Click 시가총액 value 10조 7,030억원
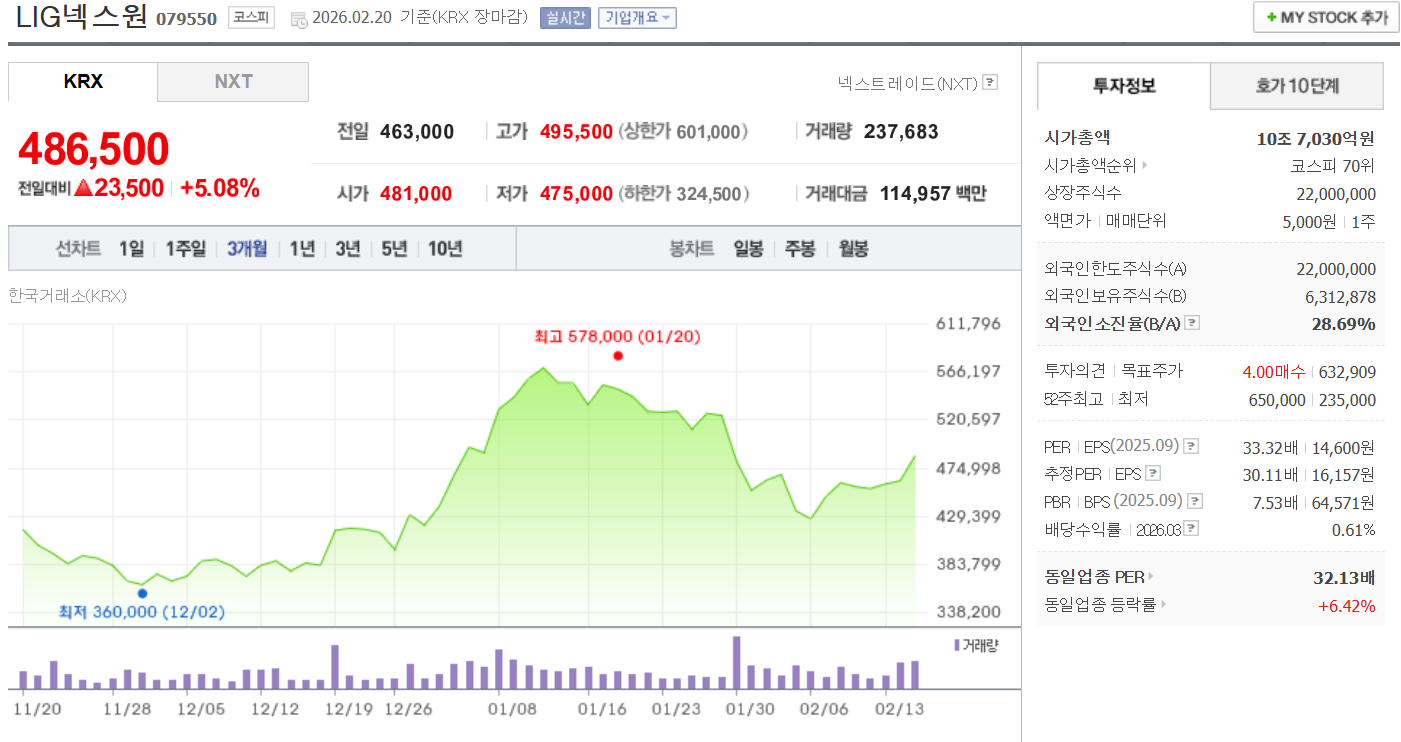This screenshot has width=1401, height=742. (x=1315, y=138)
